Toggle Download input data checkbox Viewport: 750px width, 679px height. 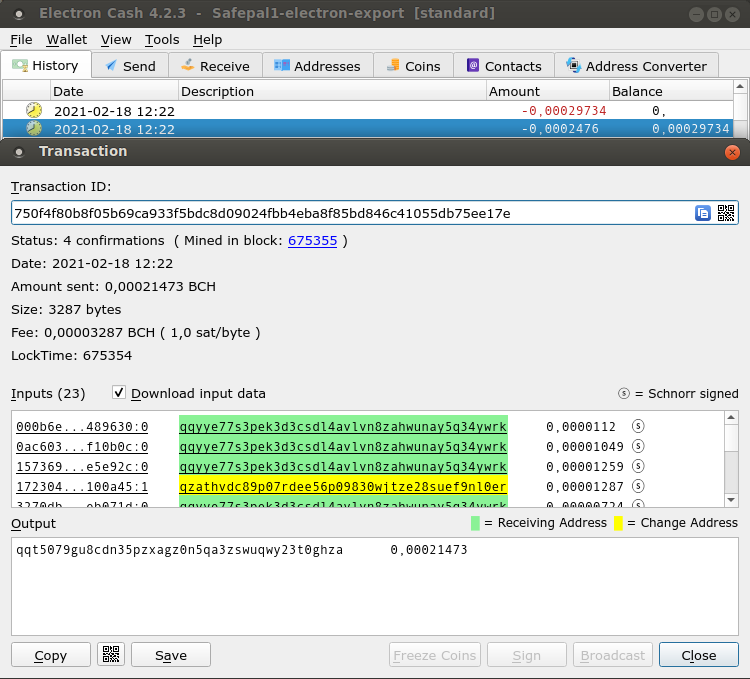coord(119,393)
